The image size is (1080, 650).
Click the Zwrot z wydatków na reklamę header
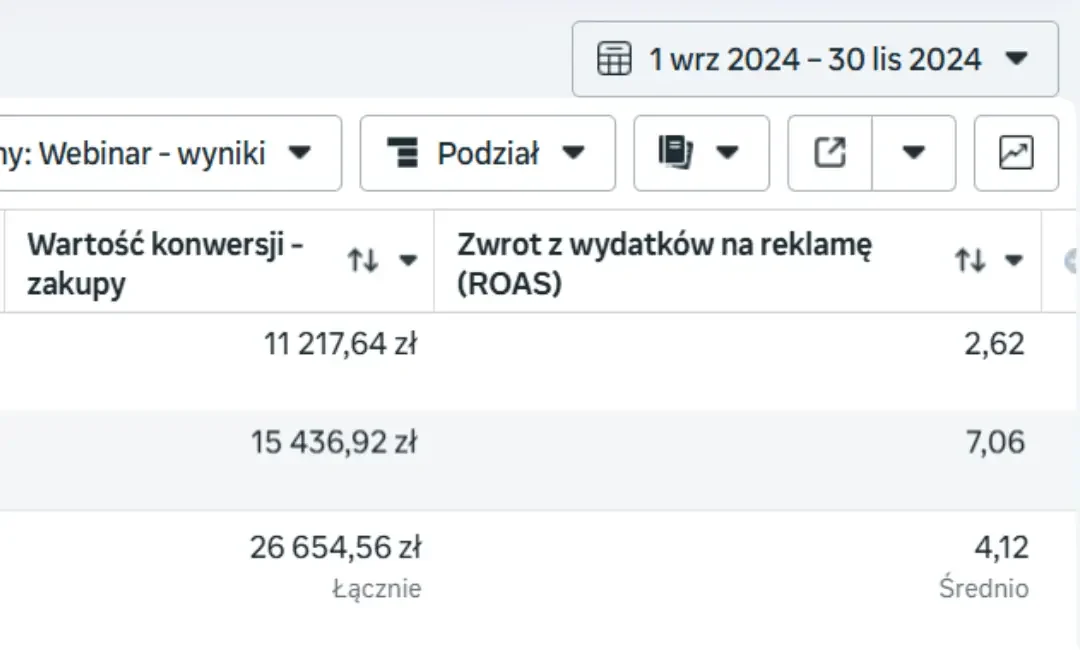[x=665, y=264]
